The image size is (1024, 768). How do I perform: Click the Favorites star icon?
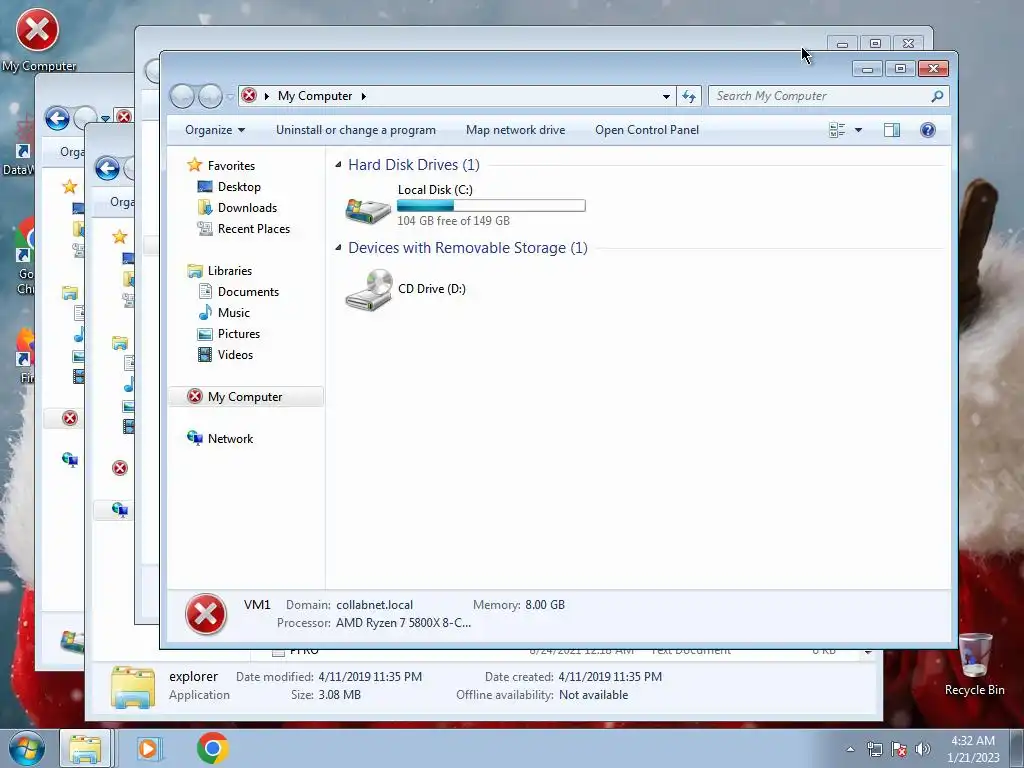194,165
